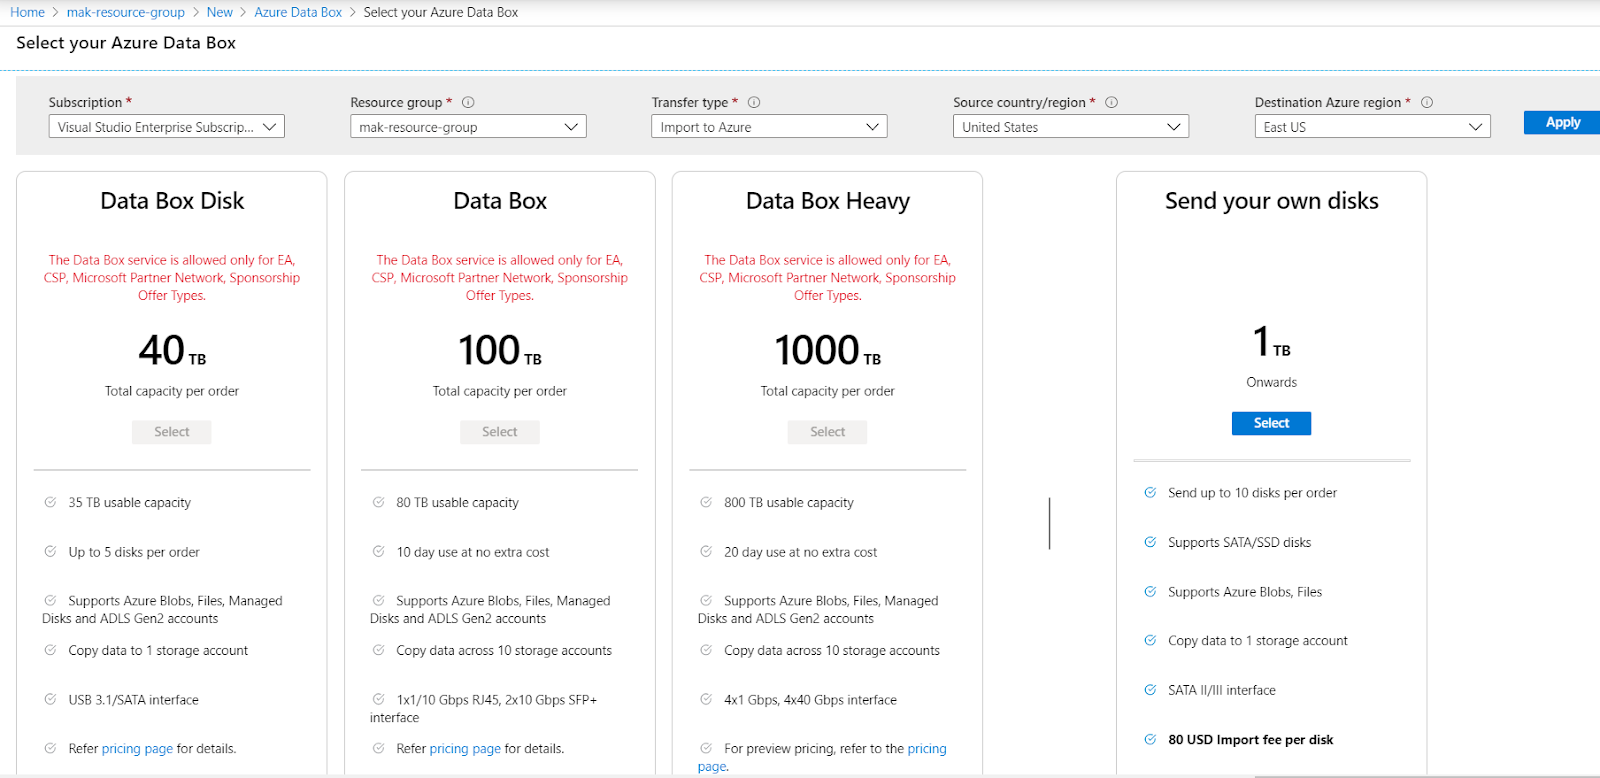This screenshot has height=778, width=1600.
Task: Click Select under Data Box Heavy
Action: pos(827,432)
